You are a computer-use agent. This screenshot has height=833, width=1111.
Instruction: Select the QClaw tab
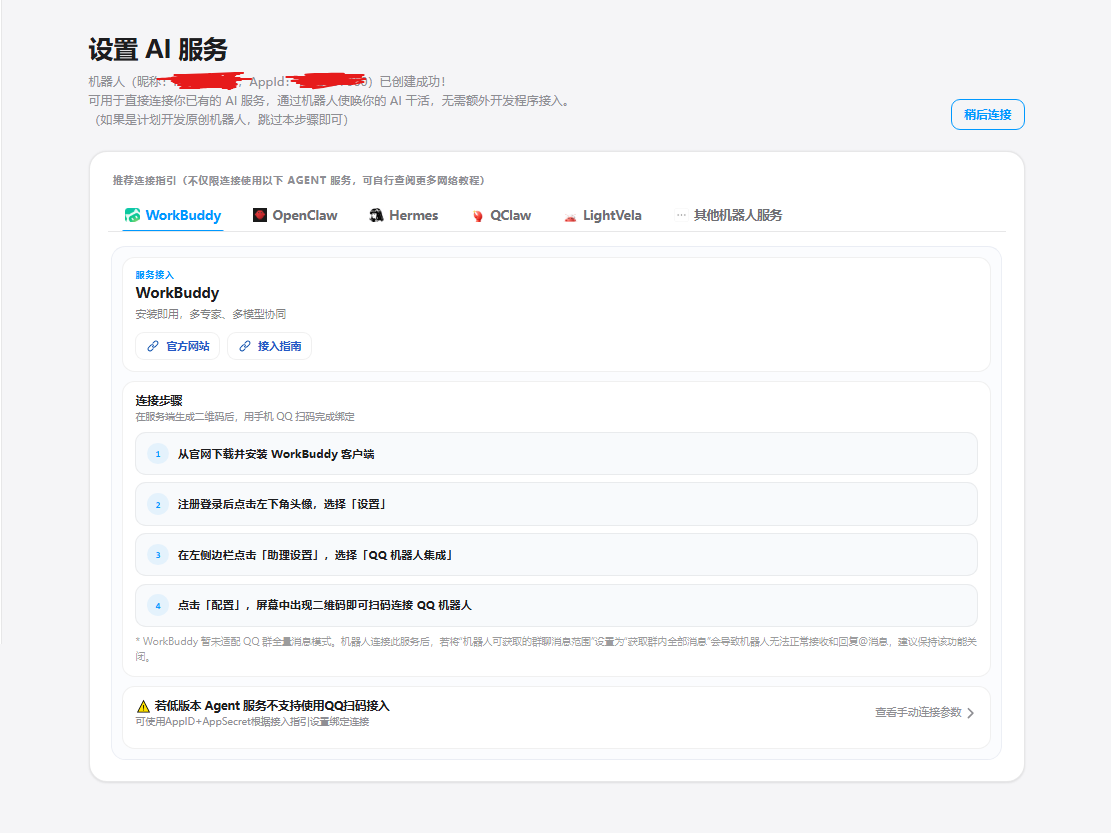(x=502, y=215)
